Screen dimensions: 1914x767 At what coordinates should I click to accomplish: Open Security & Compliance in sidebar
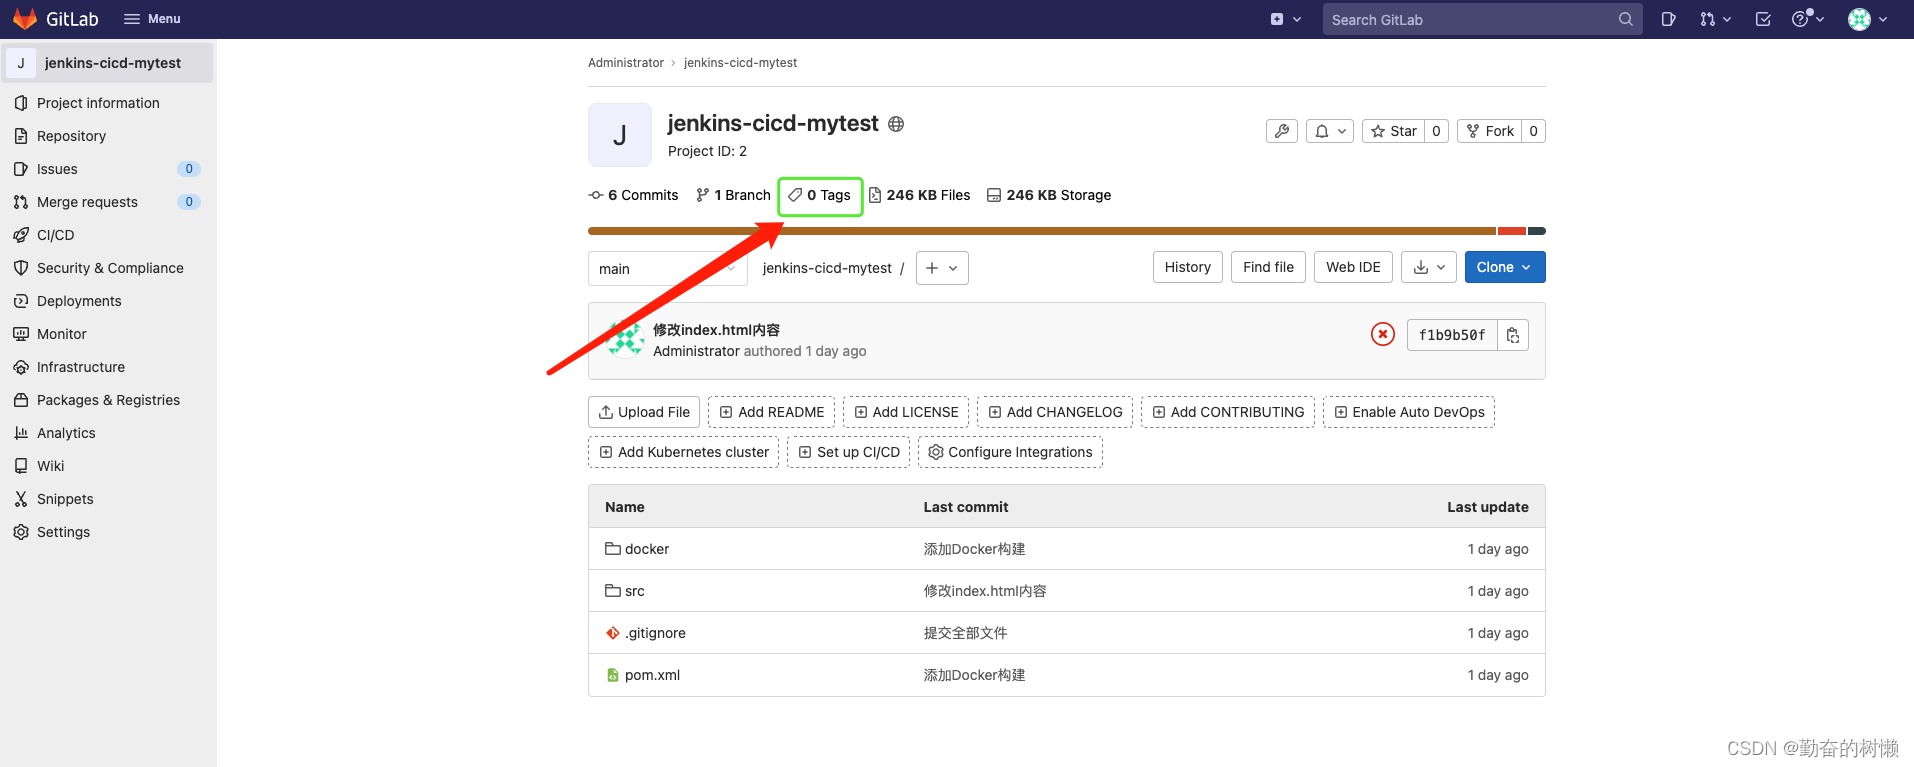point(108,268)
